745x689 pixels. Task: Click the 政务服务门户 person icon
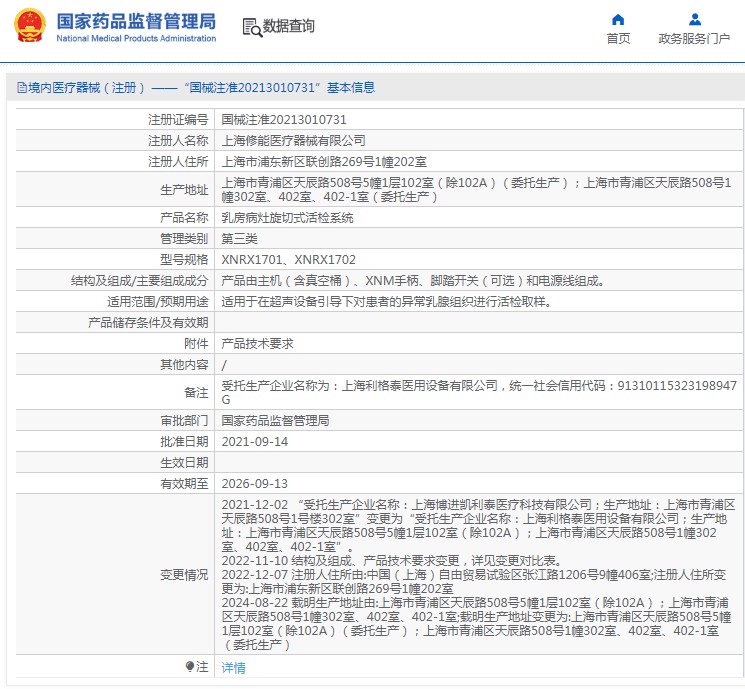[x=694, y=19]
